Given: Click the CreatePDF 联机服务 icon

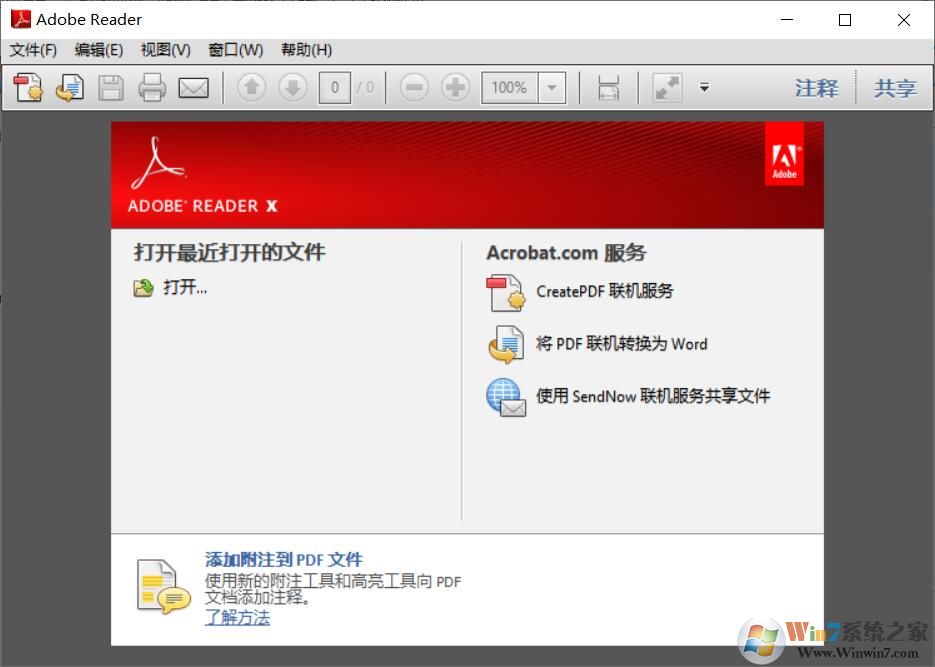Looking at the screenshot, I should click(505, 292).
